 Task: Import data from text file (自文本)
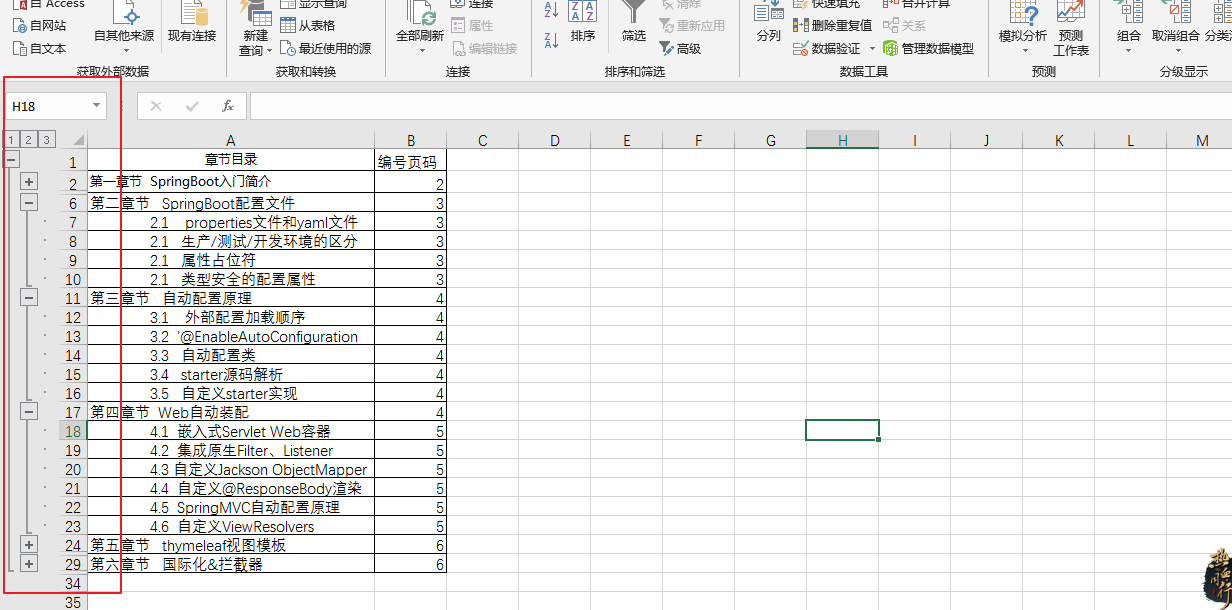point(40,48)
